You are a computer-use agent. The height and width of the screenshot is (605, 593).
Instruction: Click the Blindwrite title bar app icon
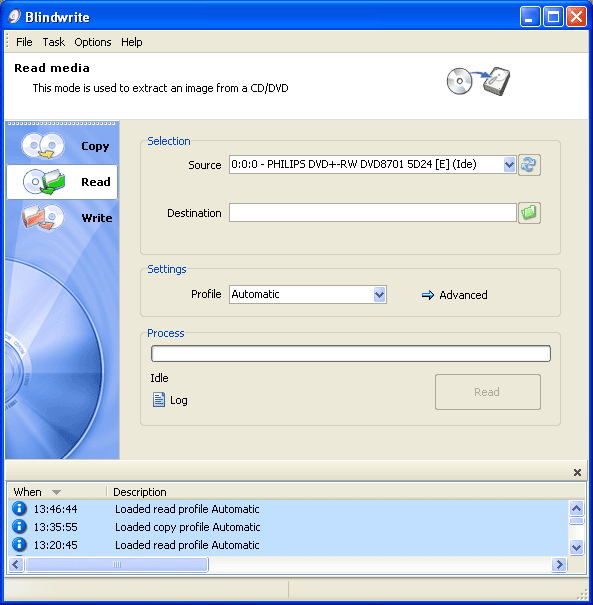tap(14, 17)
